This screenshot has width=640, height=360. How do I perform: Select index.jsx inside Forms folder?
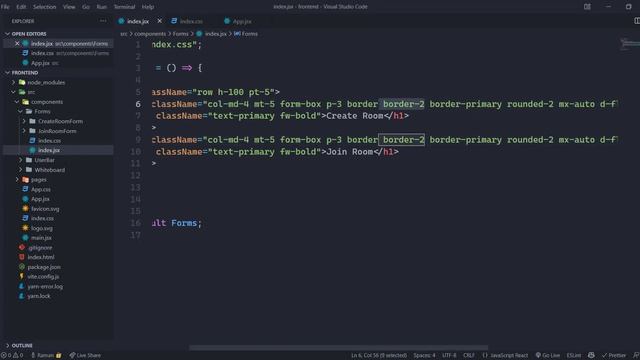(x=49, y=150)
